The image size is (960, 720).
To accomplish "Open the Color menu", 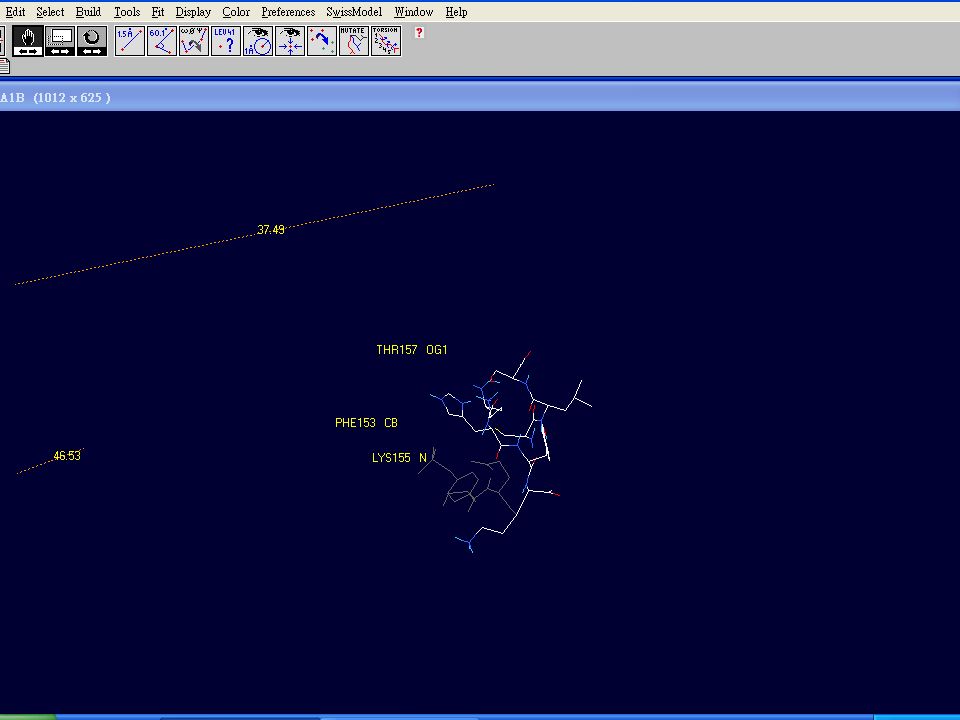I will [x=236, y=12].
